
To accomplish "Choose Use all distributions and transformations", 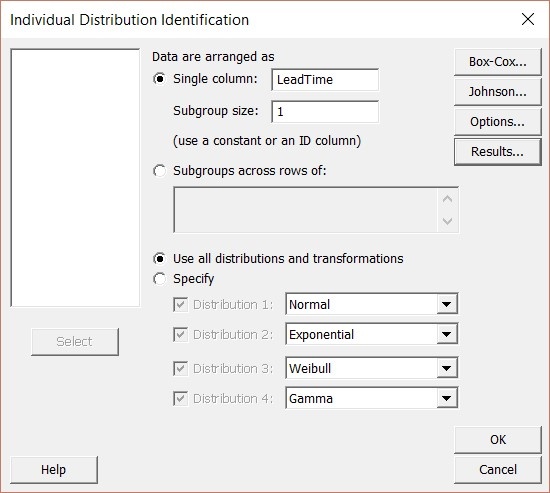I will [160, 259].
